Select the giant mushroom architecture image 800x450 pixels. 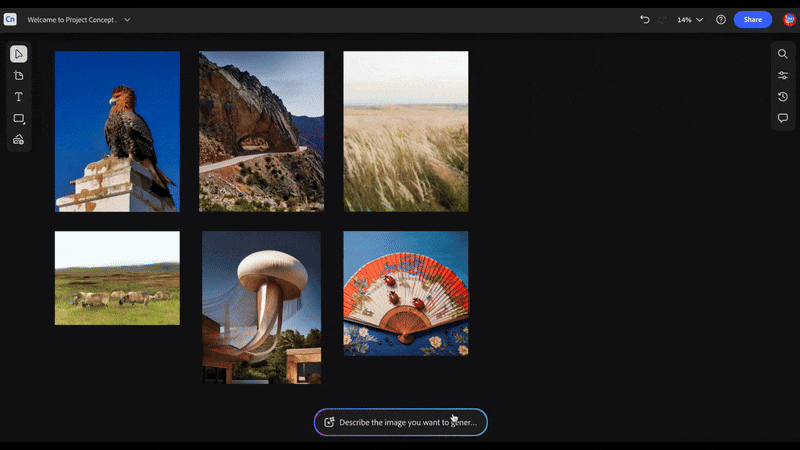pos(262,307)
